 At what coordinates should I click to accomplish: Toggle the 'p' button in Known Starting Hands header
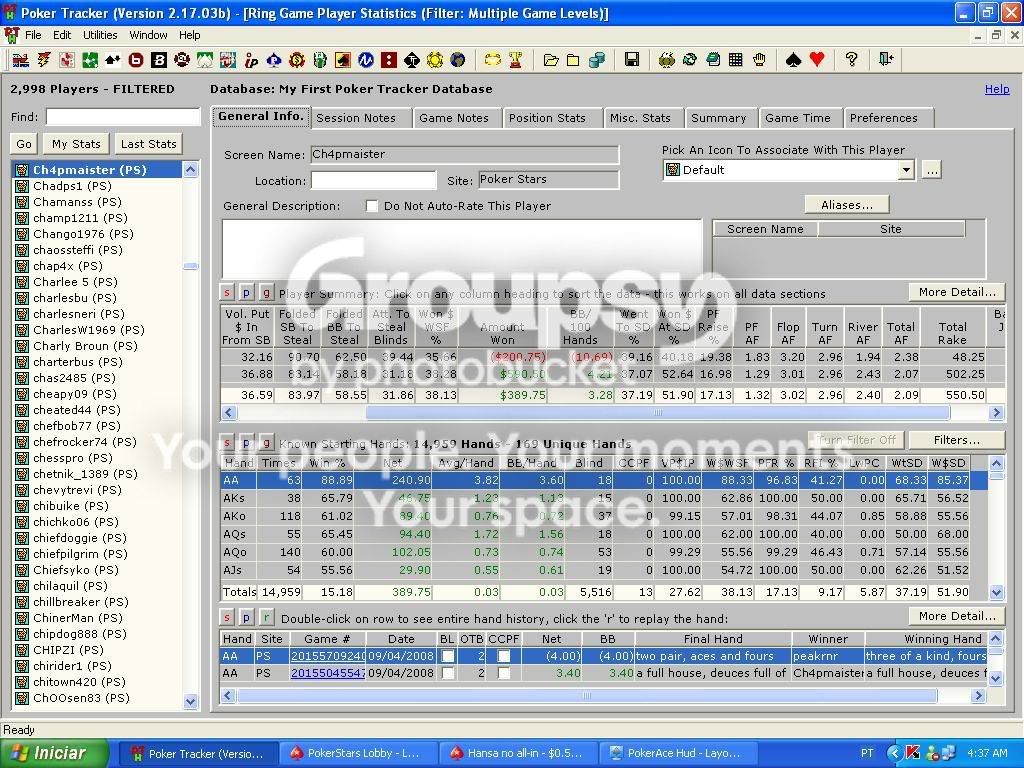coord(247,443)
